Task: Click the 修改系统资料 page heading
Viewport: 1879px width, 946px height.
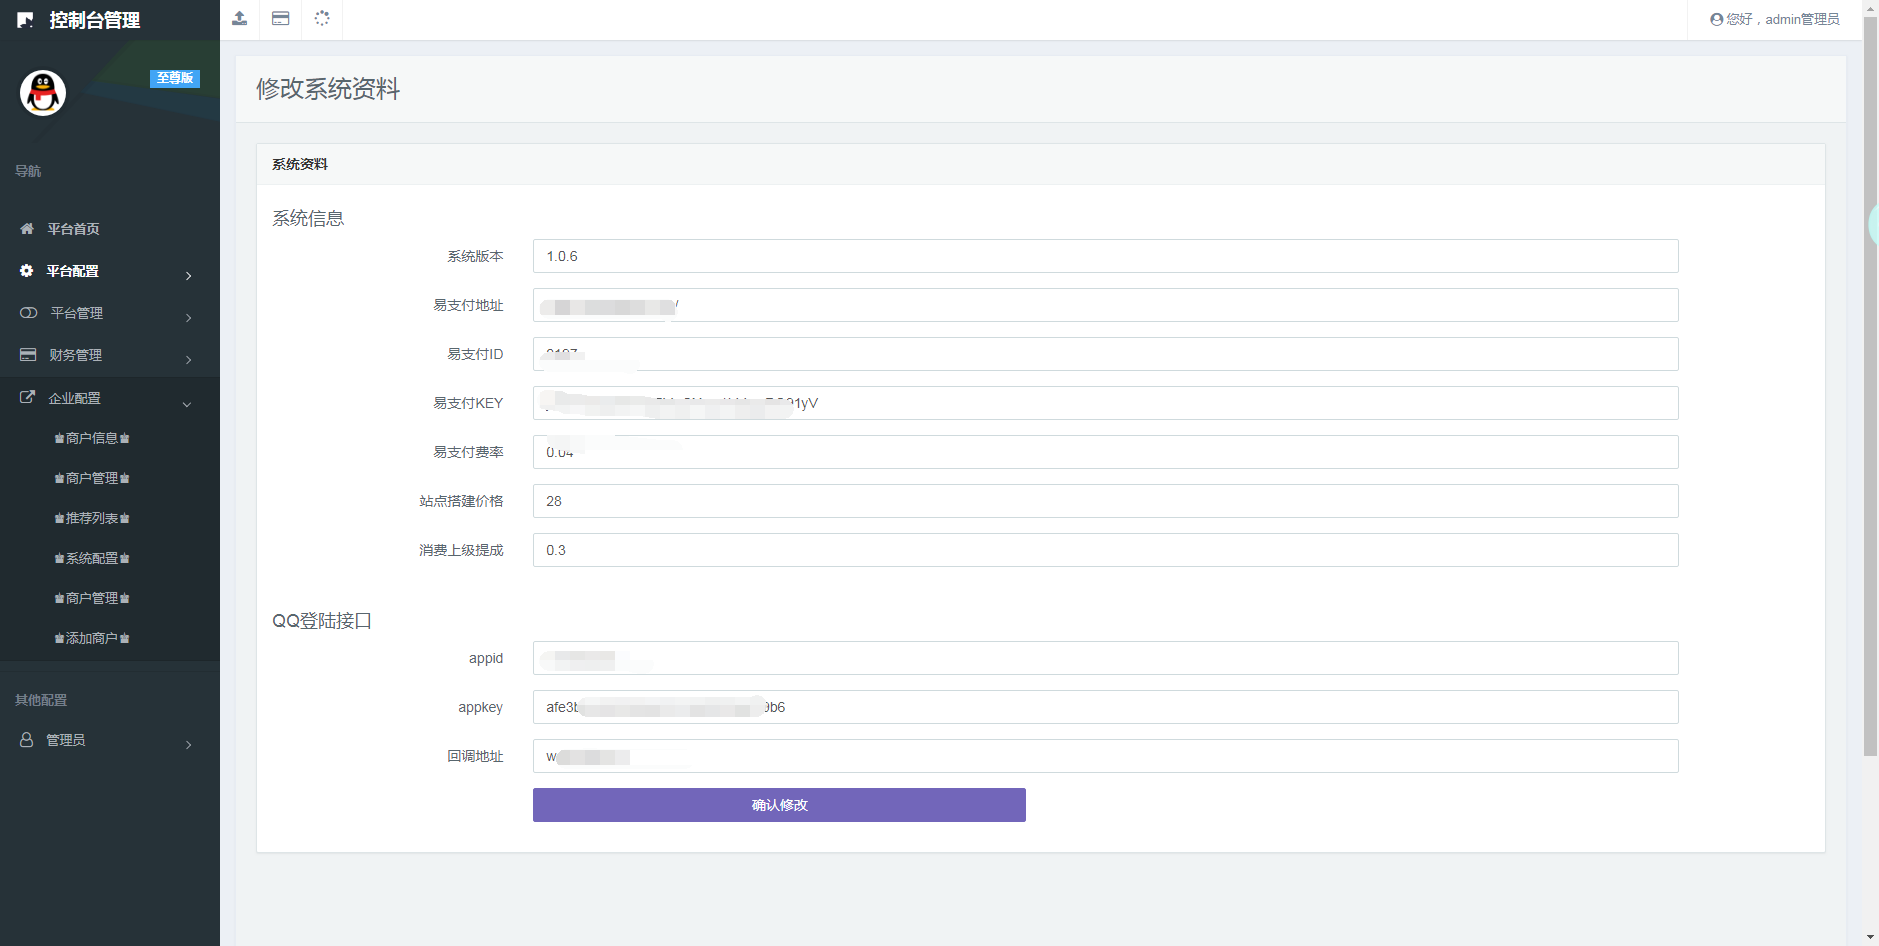Action: click(328, 89)
